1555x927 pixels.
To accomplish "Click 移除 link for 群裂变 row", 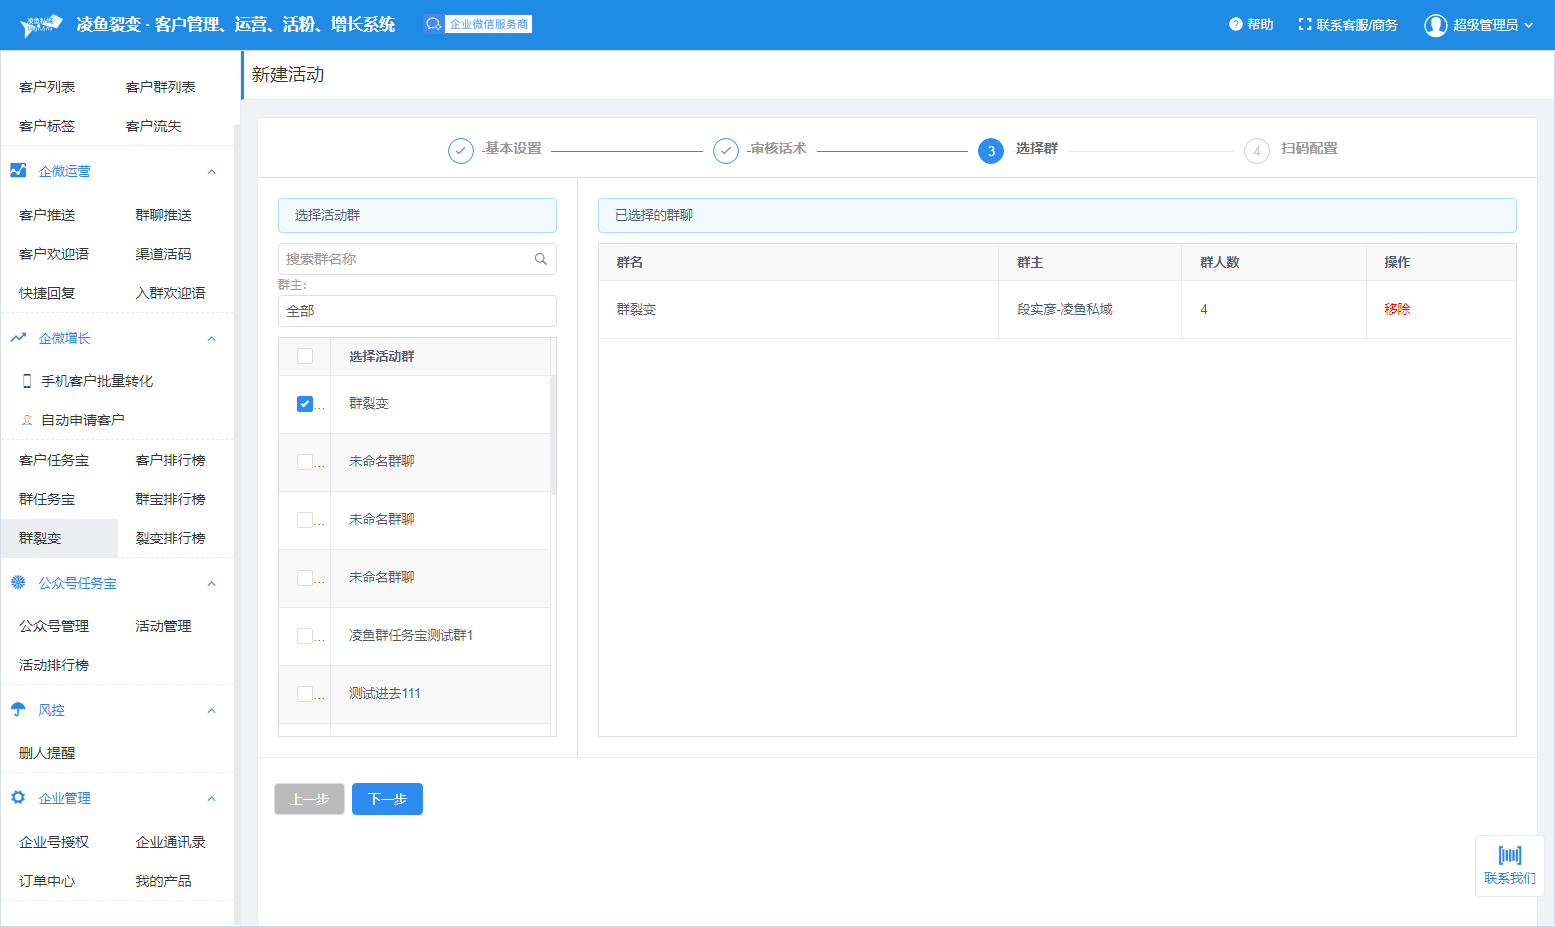I will coord(1397,309).
